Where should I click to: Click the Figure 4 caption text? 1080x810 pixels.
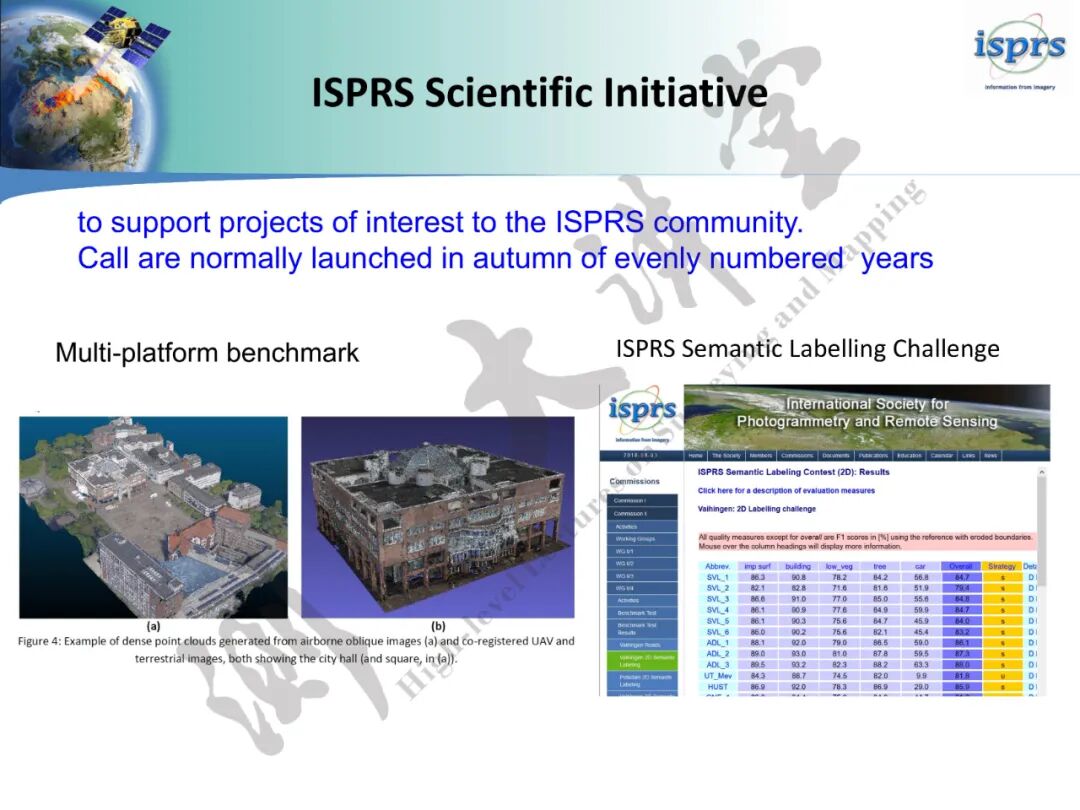(296, 650)
